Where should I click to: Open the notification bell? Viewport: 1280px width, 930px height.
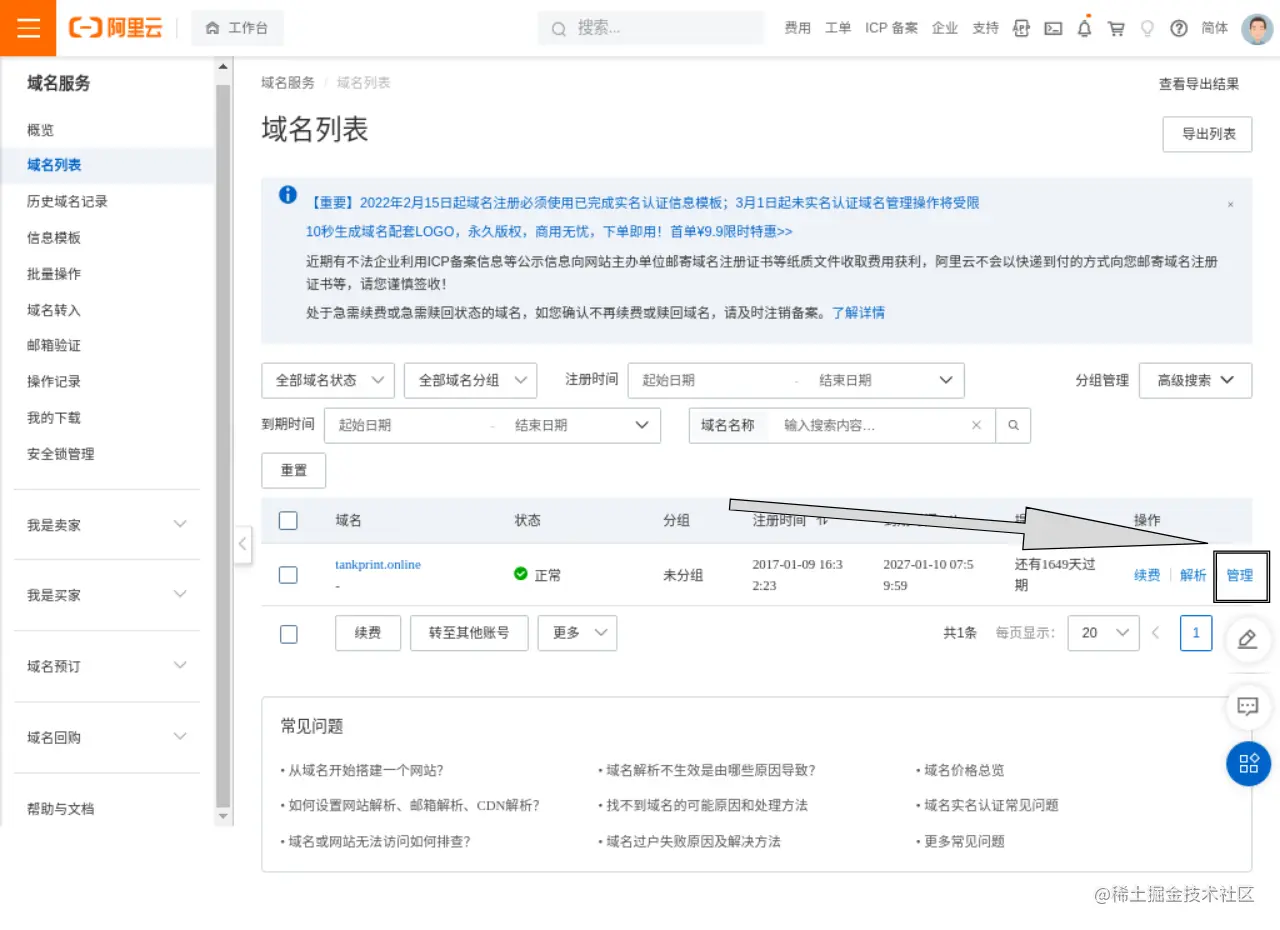[1084, 28]
